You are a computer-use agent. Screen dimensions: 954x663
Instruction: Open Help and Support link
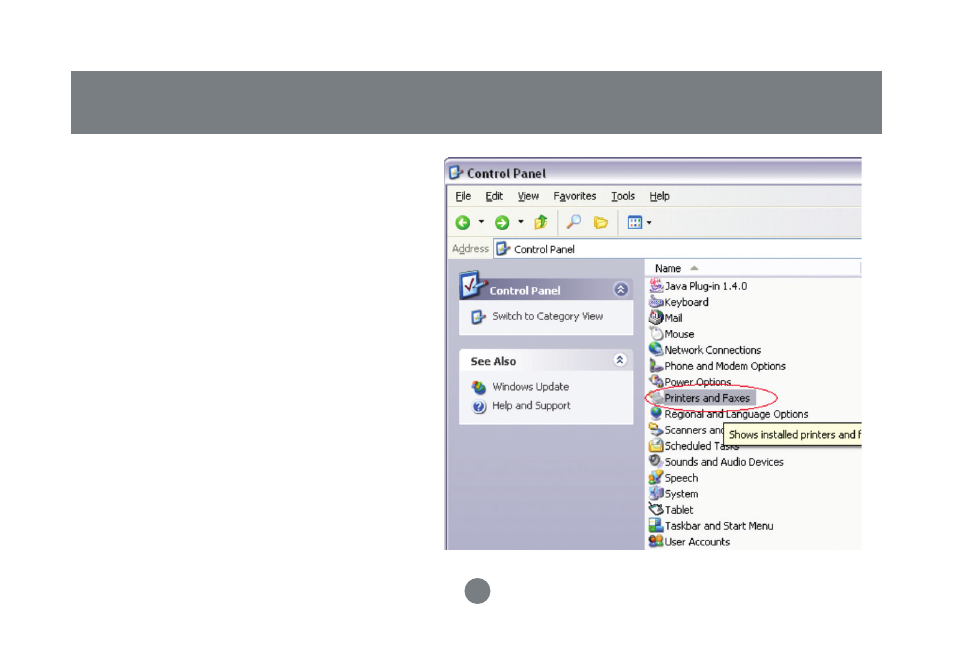pyautogui.click(x=531, y=406)
